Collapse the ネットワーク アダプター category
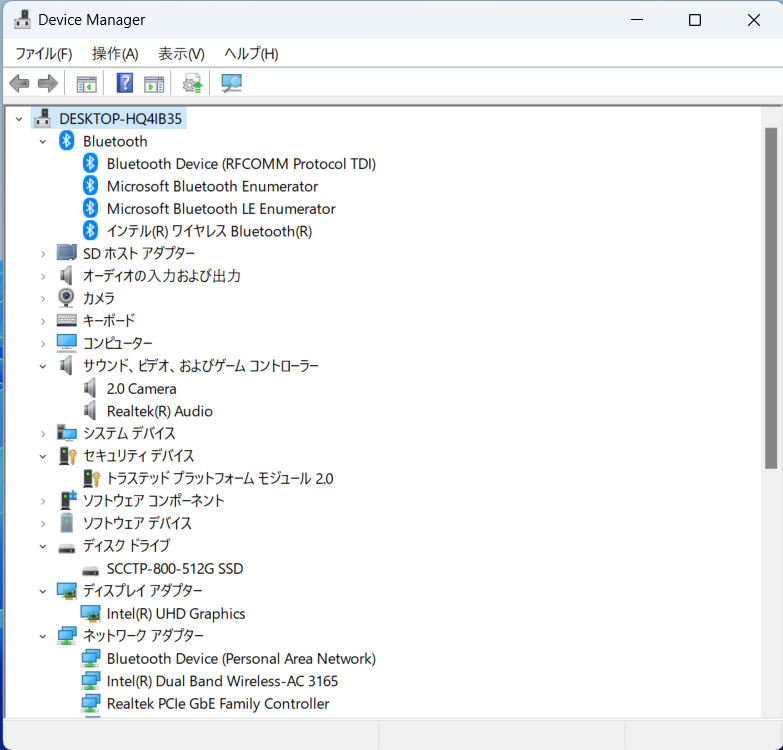Screen dimensions: 783x750 click(43, 636)
